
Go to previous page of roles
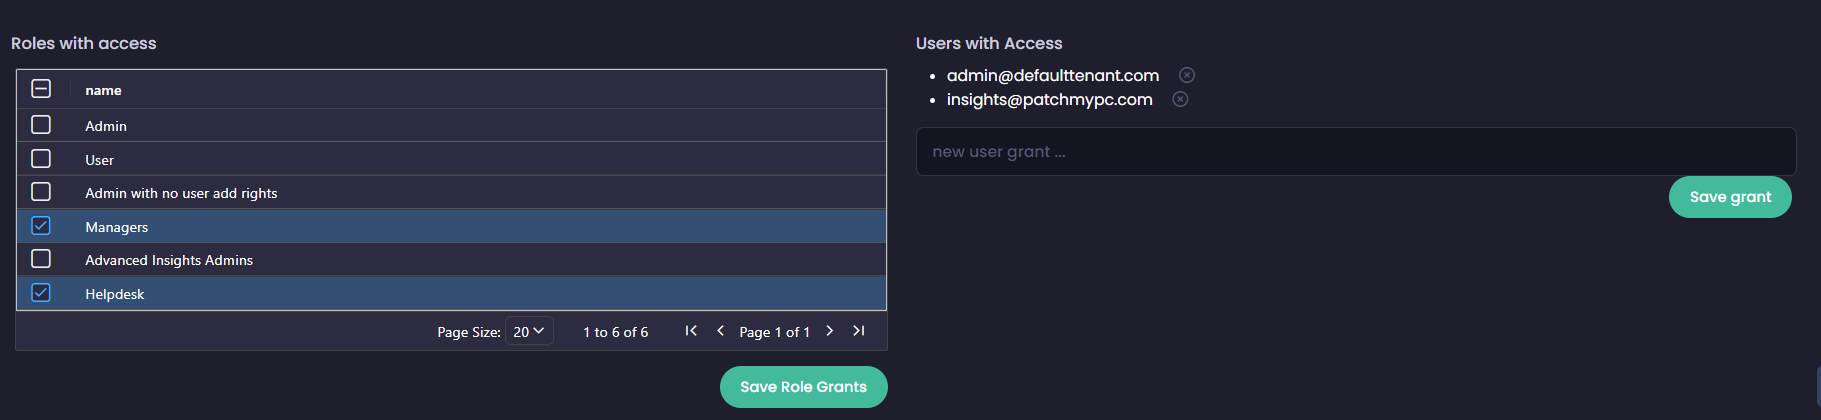[720, 331]
